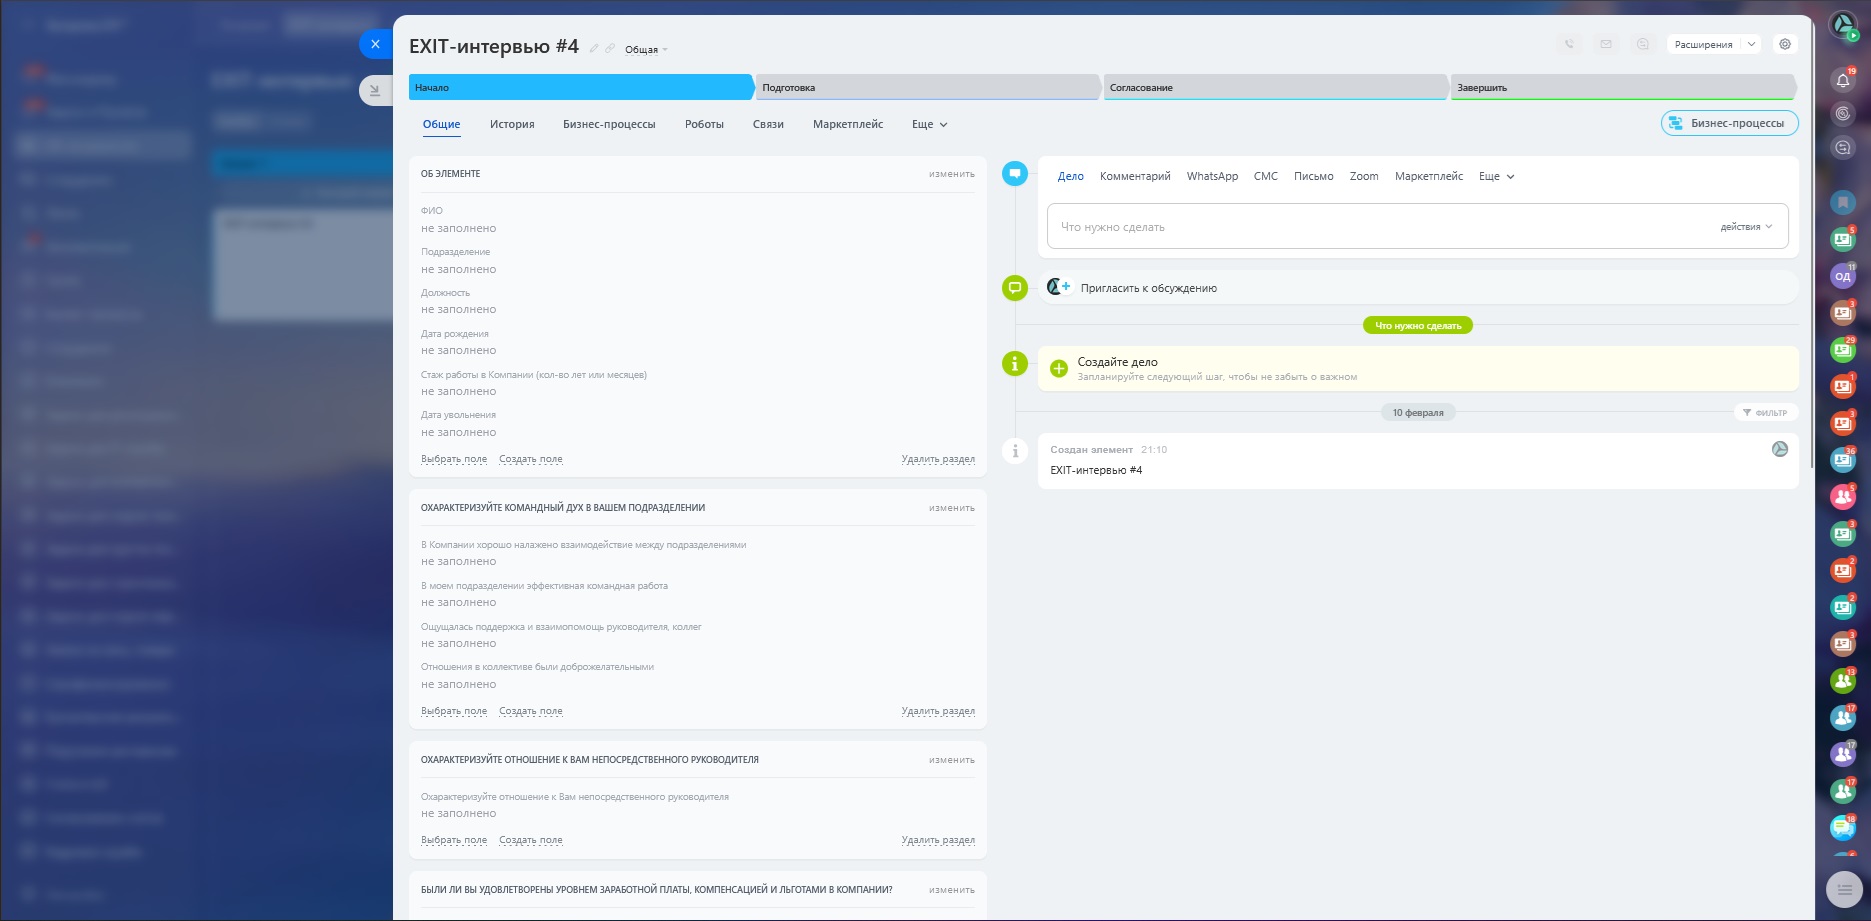1871x921 pixels.
Task: Expand the Еще menu in timeline editor
Action: click(1496, 176)
